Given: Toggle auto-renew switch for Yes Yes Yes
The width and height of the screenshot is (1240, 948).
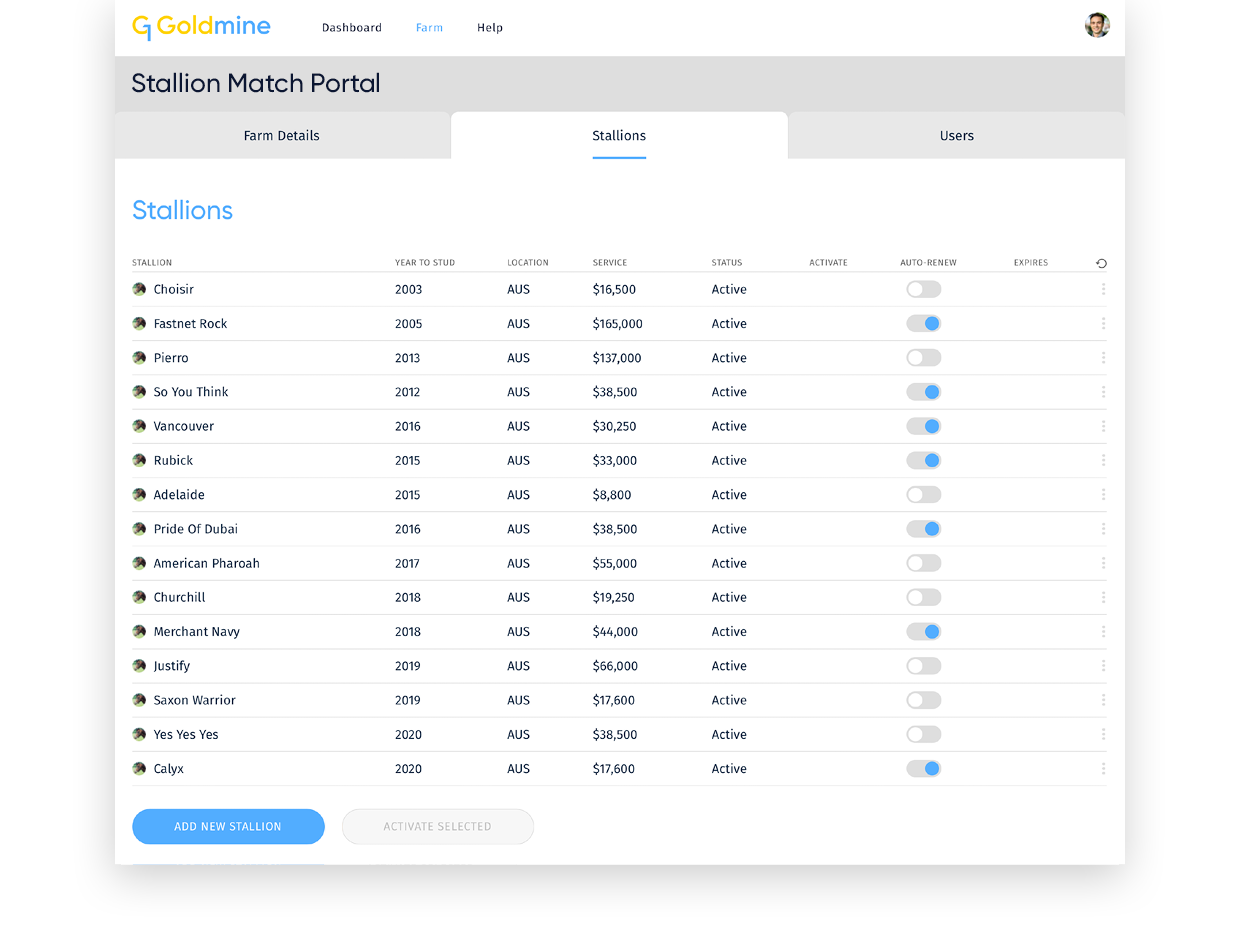Looking at the screenshot, I should click(x=924, y=734).
